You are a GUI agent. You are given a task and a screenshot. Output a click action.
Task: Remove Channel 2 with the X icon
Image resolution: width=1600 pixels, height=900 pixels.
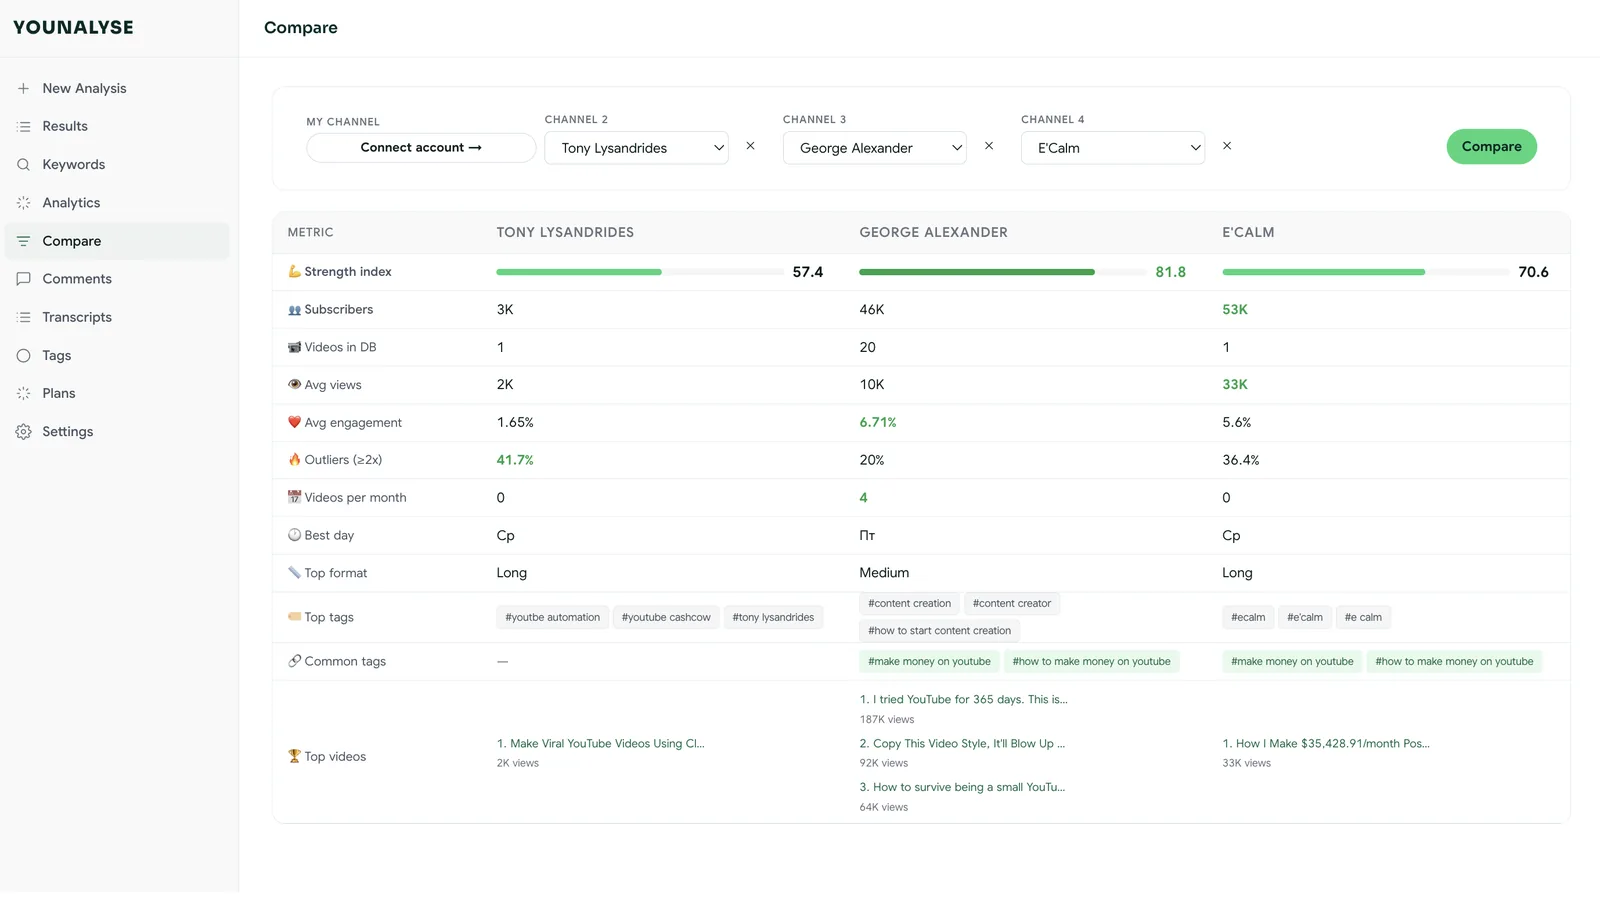750,146
